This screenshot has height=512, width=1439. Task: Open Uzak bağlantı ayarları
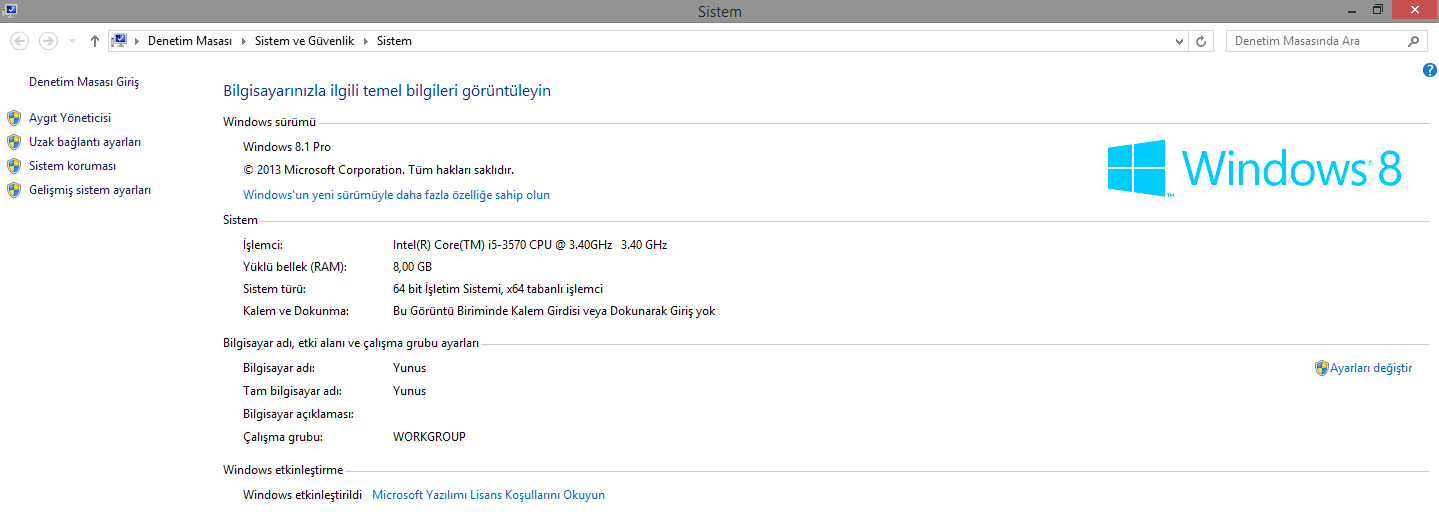pos(85,142)
